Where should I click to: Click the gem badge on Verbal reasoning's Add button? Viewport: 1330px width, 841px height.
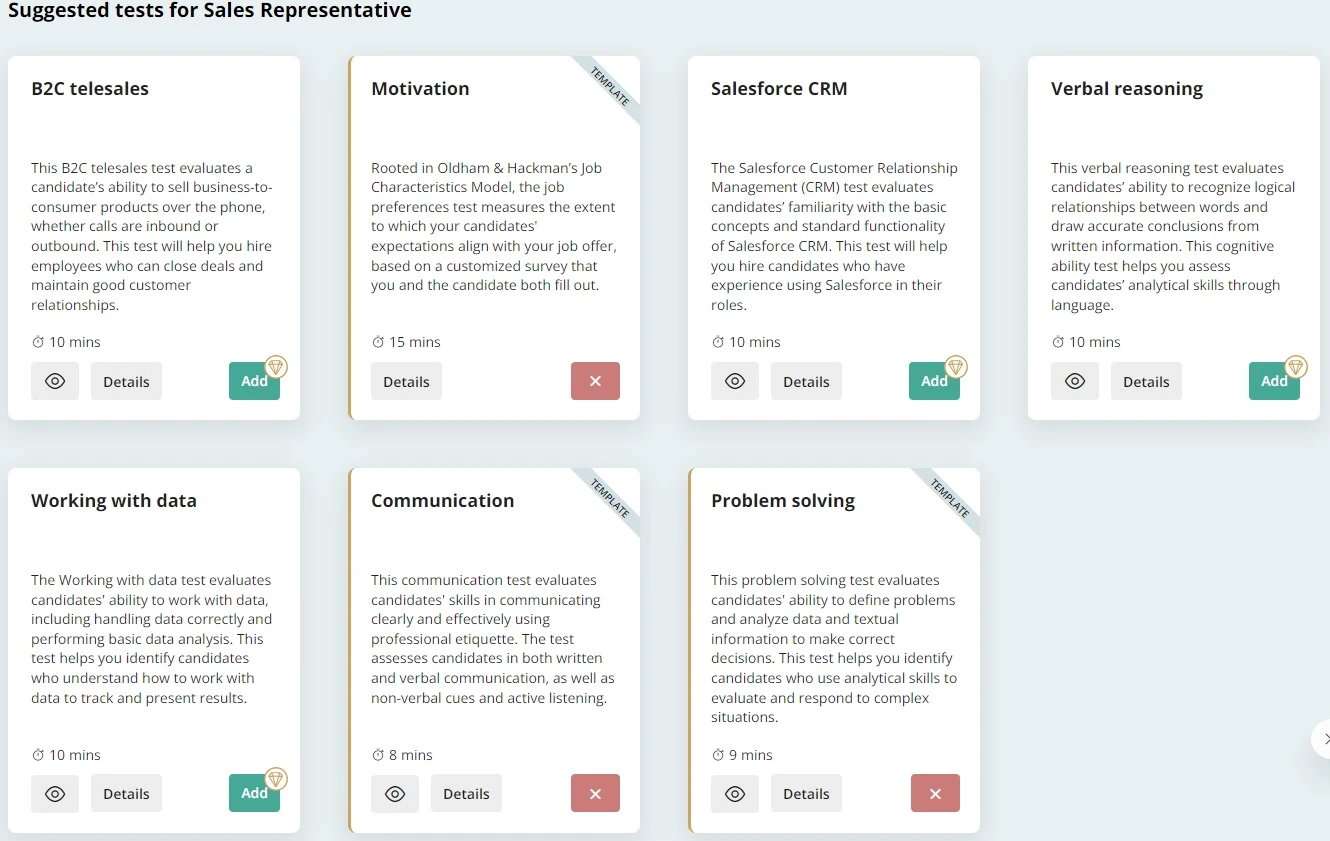tap(1297, 367)
